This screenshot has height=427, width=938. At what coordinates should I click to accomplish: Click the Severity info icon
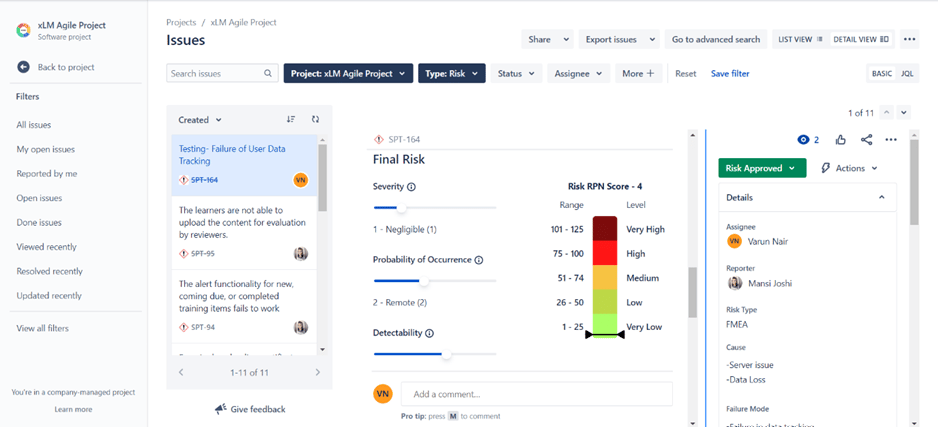pyautogui.click(x=411, y=187)
